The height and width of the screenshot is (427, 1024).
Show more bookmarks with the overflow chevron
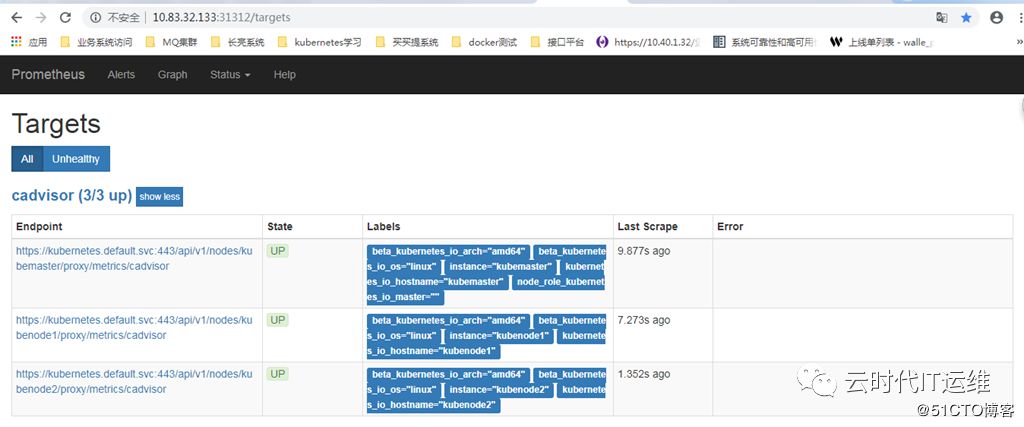click(x=1019, y=42)
